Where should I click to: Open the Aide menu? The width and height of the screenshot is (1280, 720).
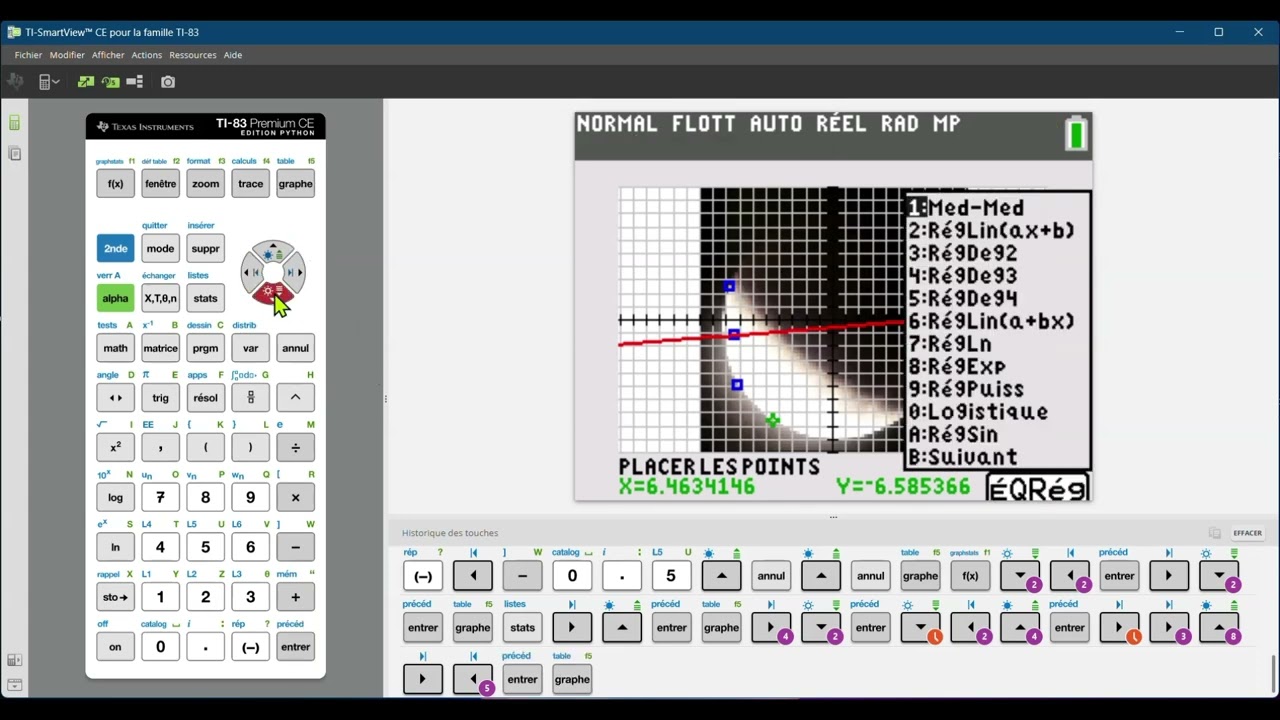point(233,55)
